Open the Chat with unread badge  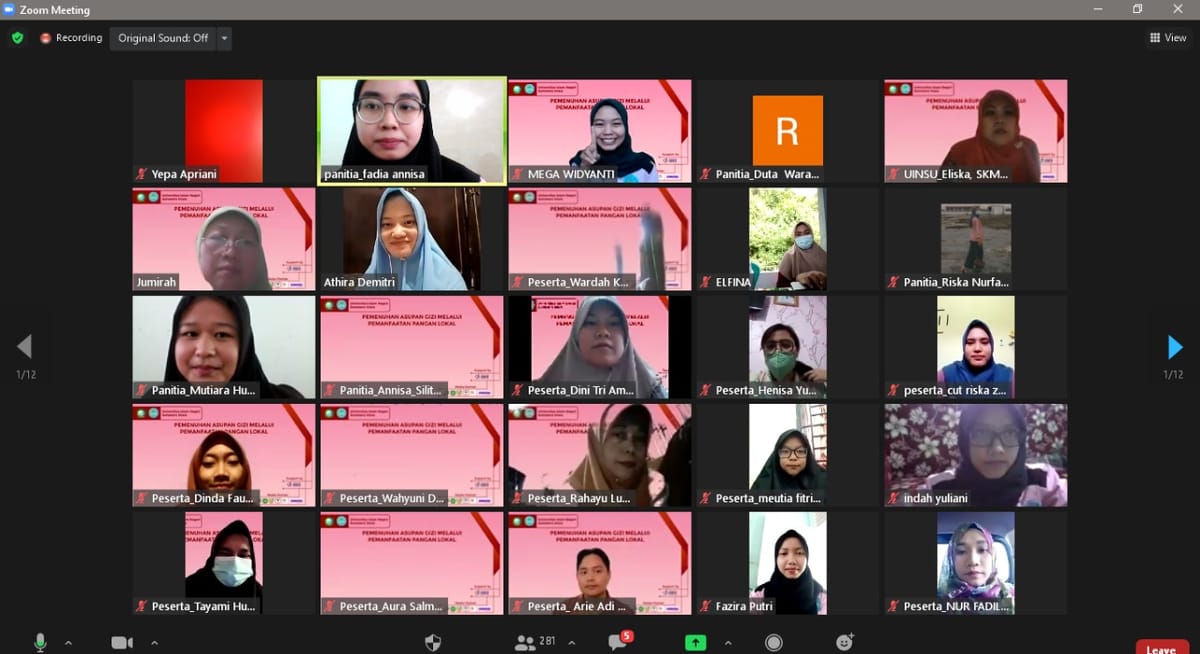tap(617, 643)
